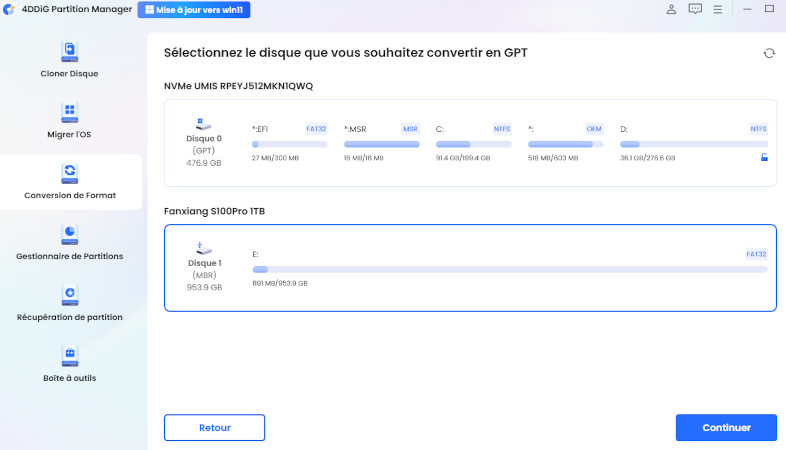
Task: Click the E: partition usage bar
Action: coord(510,269)
